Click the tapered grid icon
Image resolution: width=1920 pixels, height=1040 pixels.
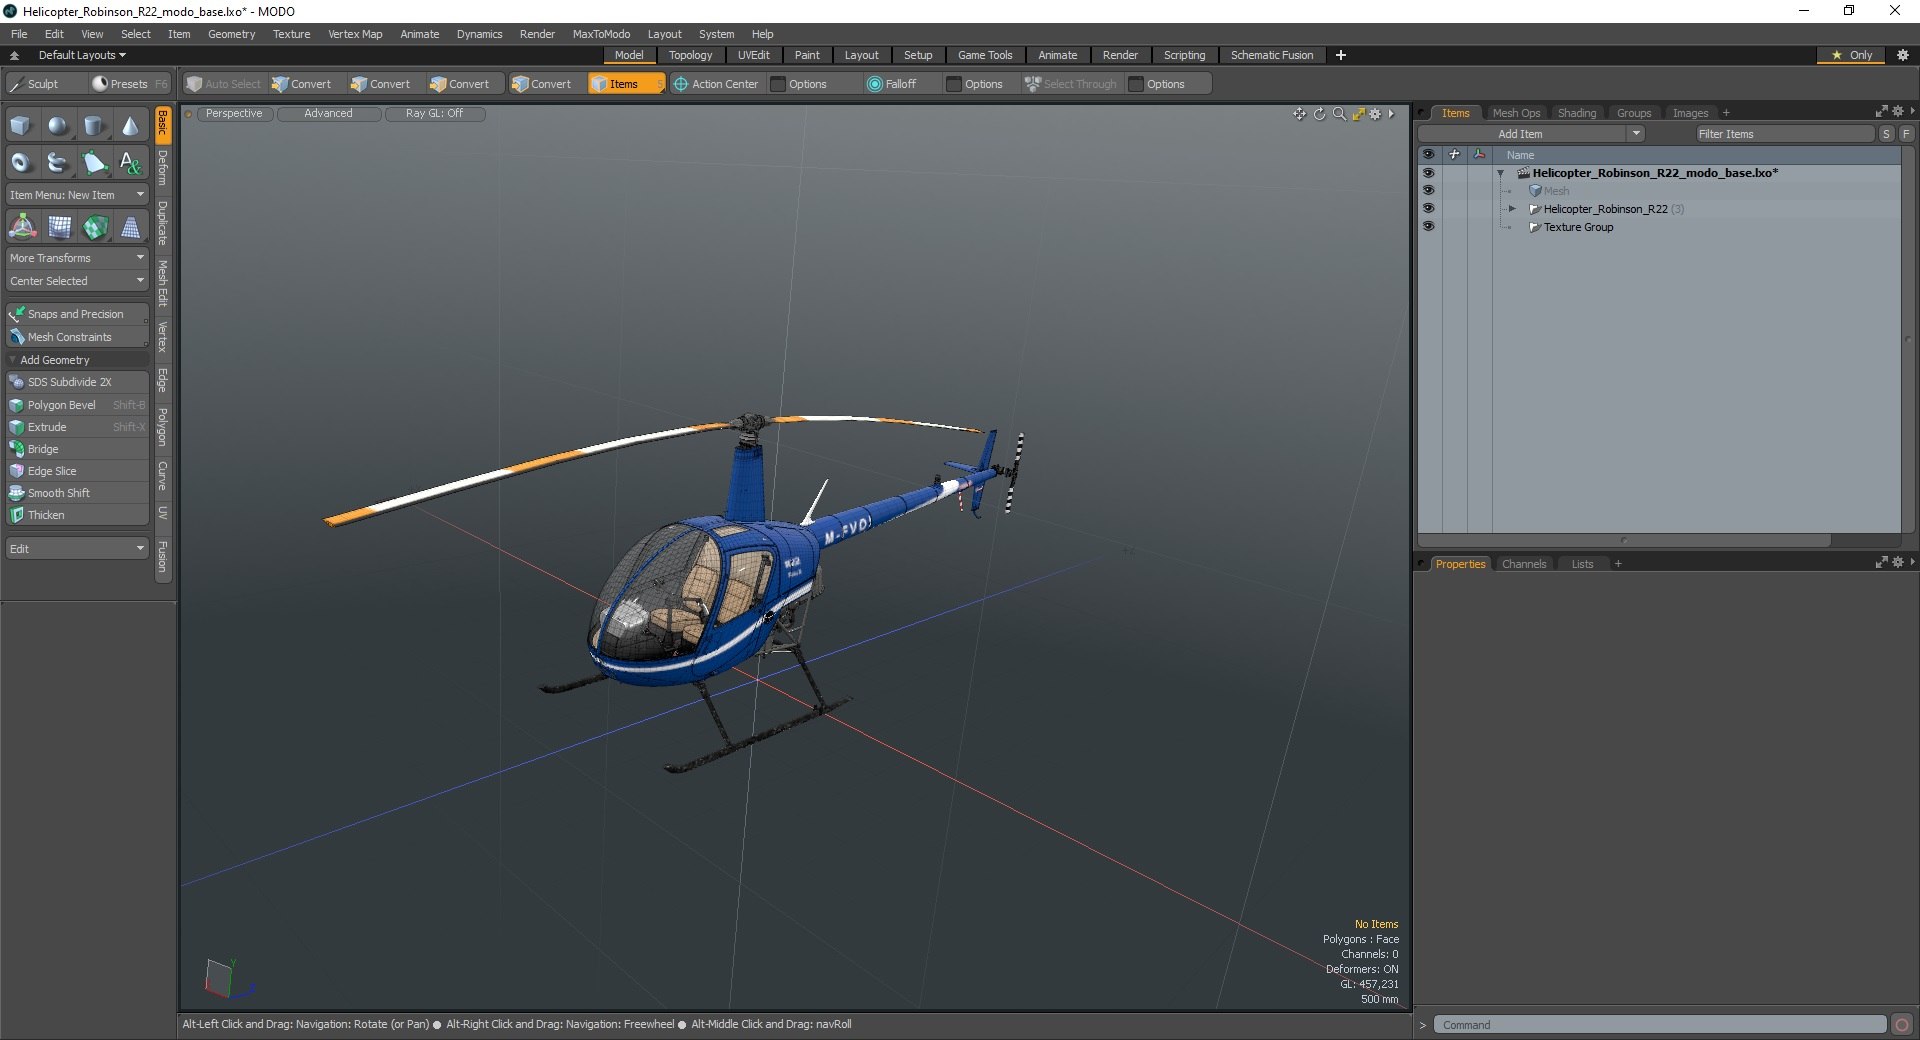(x=131, y=228)
